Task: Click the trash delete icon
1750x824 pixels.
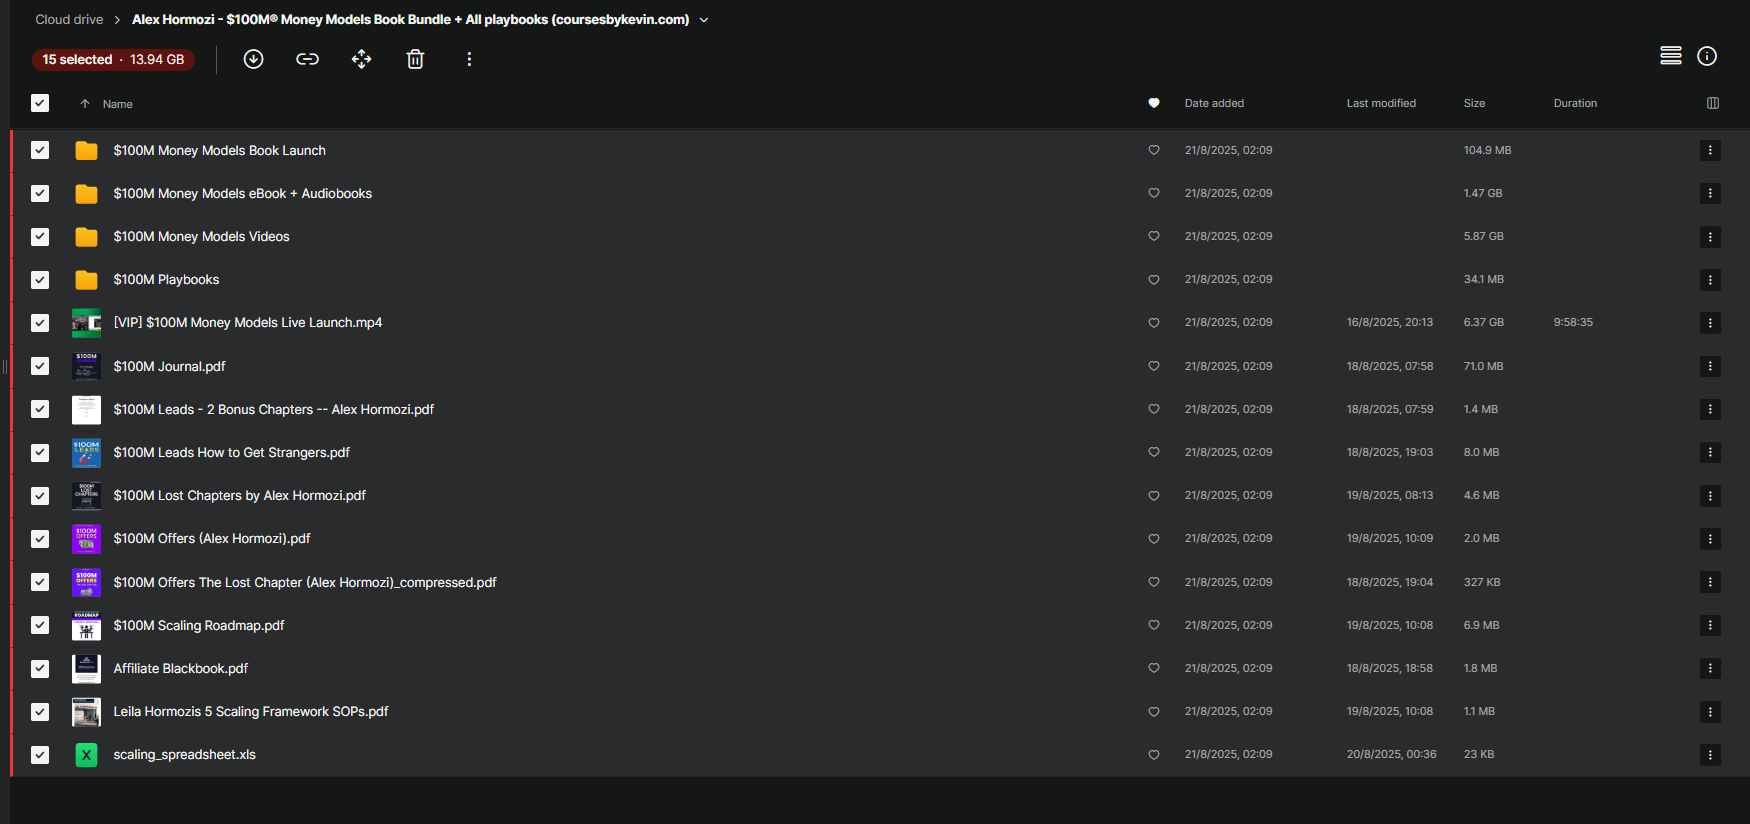Action: 415,59
